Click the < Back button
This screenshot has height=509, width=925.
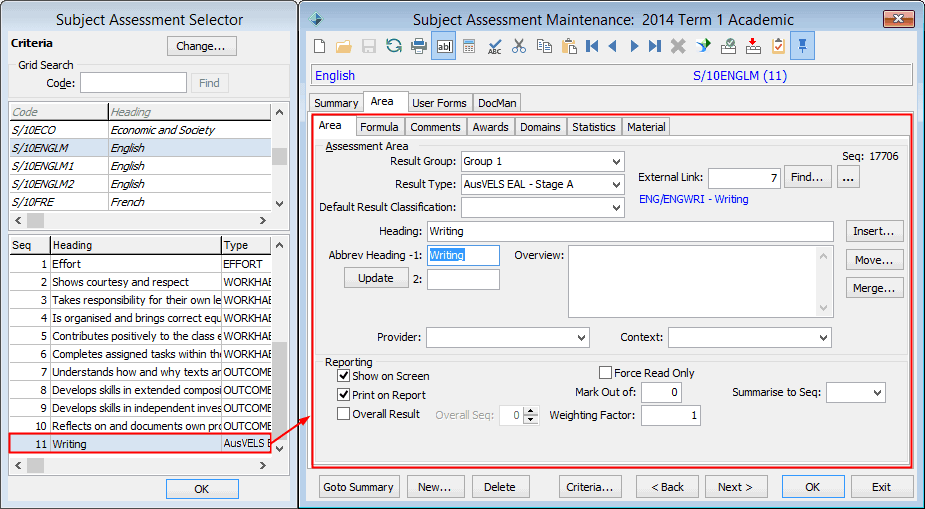667,487
